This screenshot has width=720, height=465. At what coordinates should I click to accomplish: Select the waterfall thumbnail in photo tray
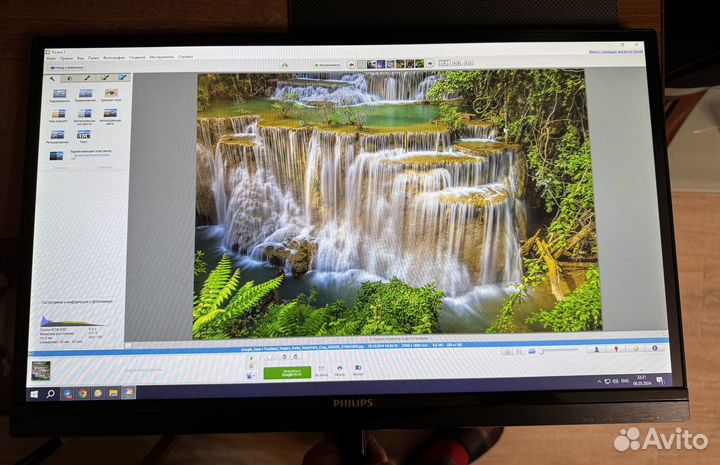(x=41, y=370)
